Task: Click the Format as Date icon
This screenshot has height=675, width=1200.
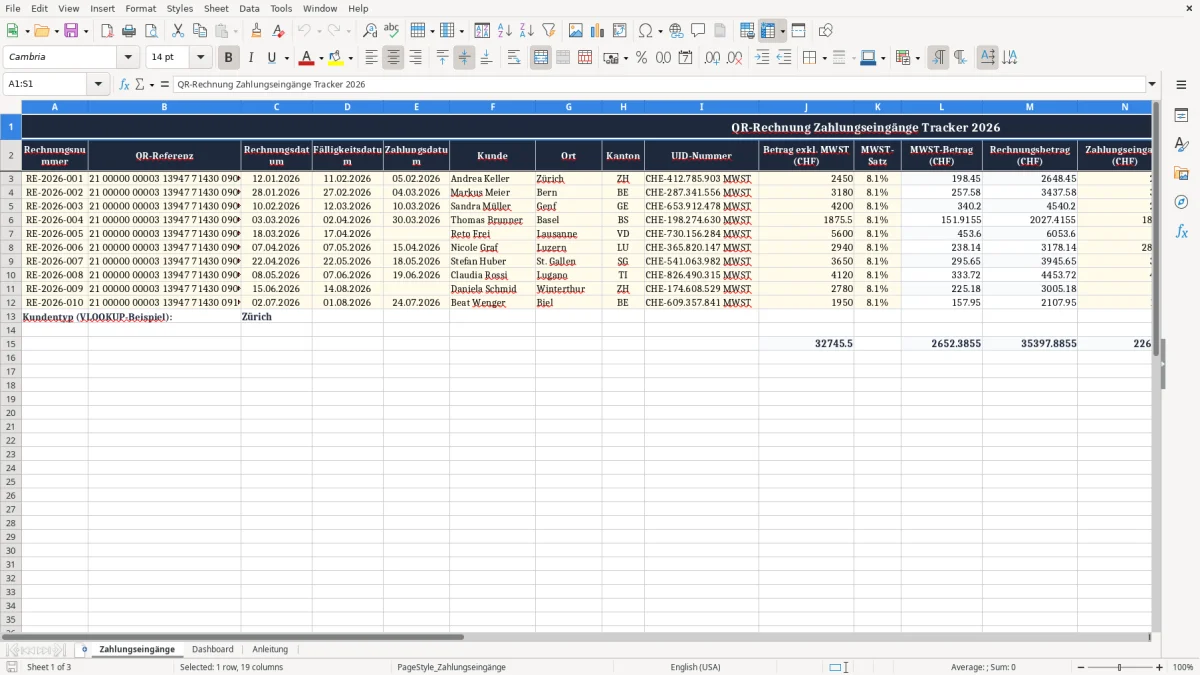Action: click(x=685, y=58)
